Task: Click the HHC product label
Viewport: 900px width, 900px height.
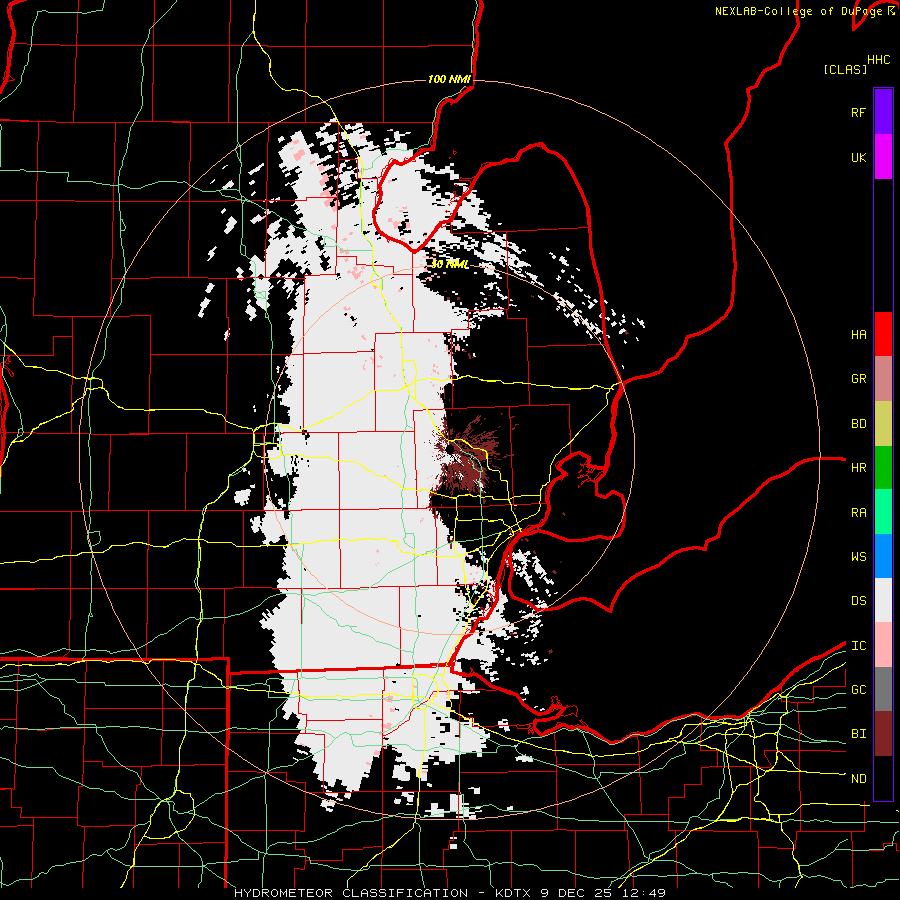Action: pos(879,60)
